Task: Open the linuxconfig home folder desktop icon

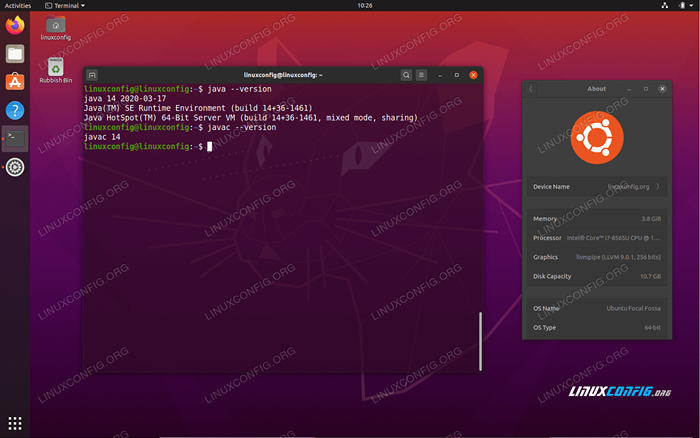Action: pyautogui.click(x=56, y=29)
